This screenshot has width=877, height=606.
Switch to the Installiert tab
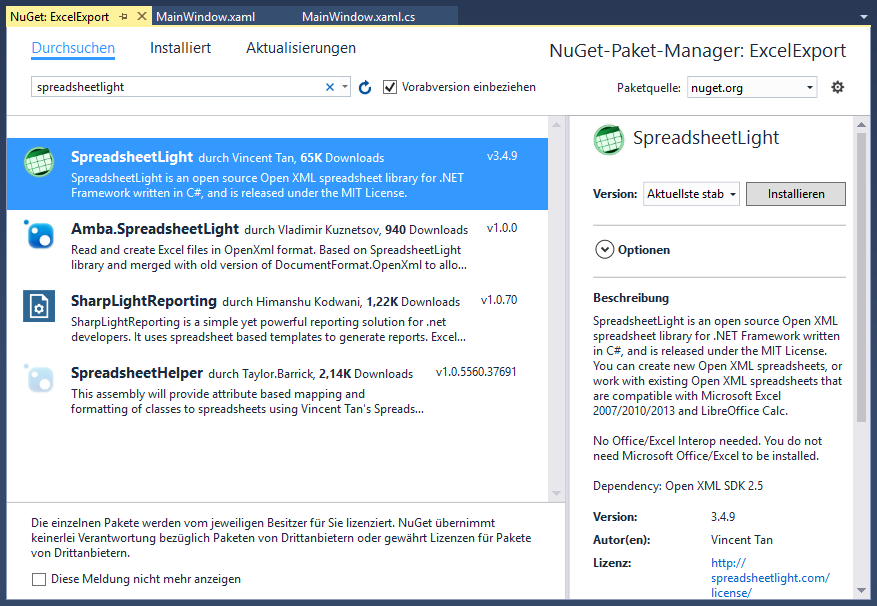pyautogui.click(x=180, y=47)
